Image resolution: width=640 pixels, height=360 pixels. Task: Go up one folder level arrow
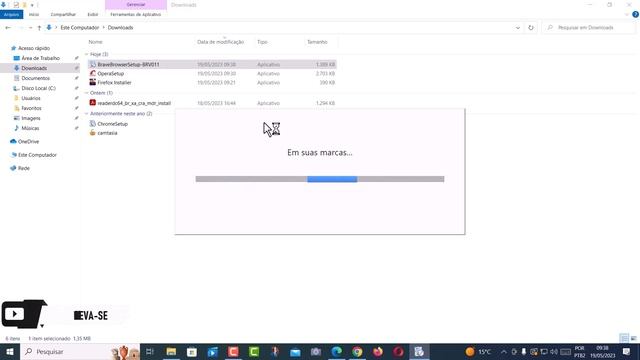coord(39,28)
